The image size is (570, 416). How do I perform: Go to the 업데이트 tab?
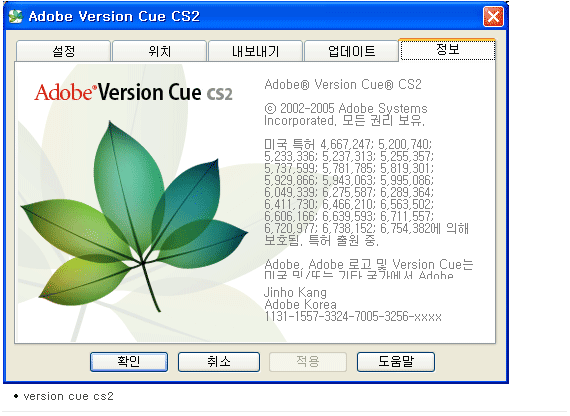point(351,51)
